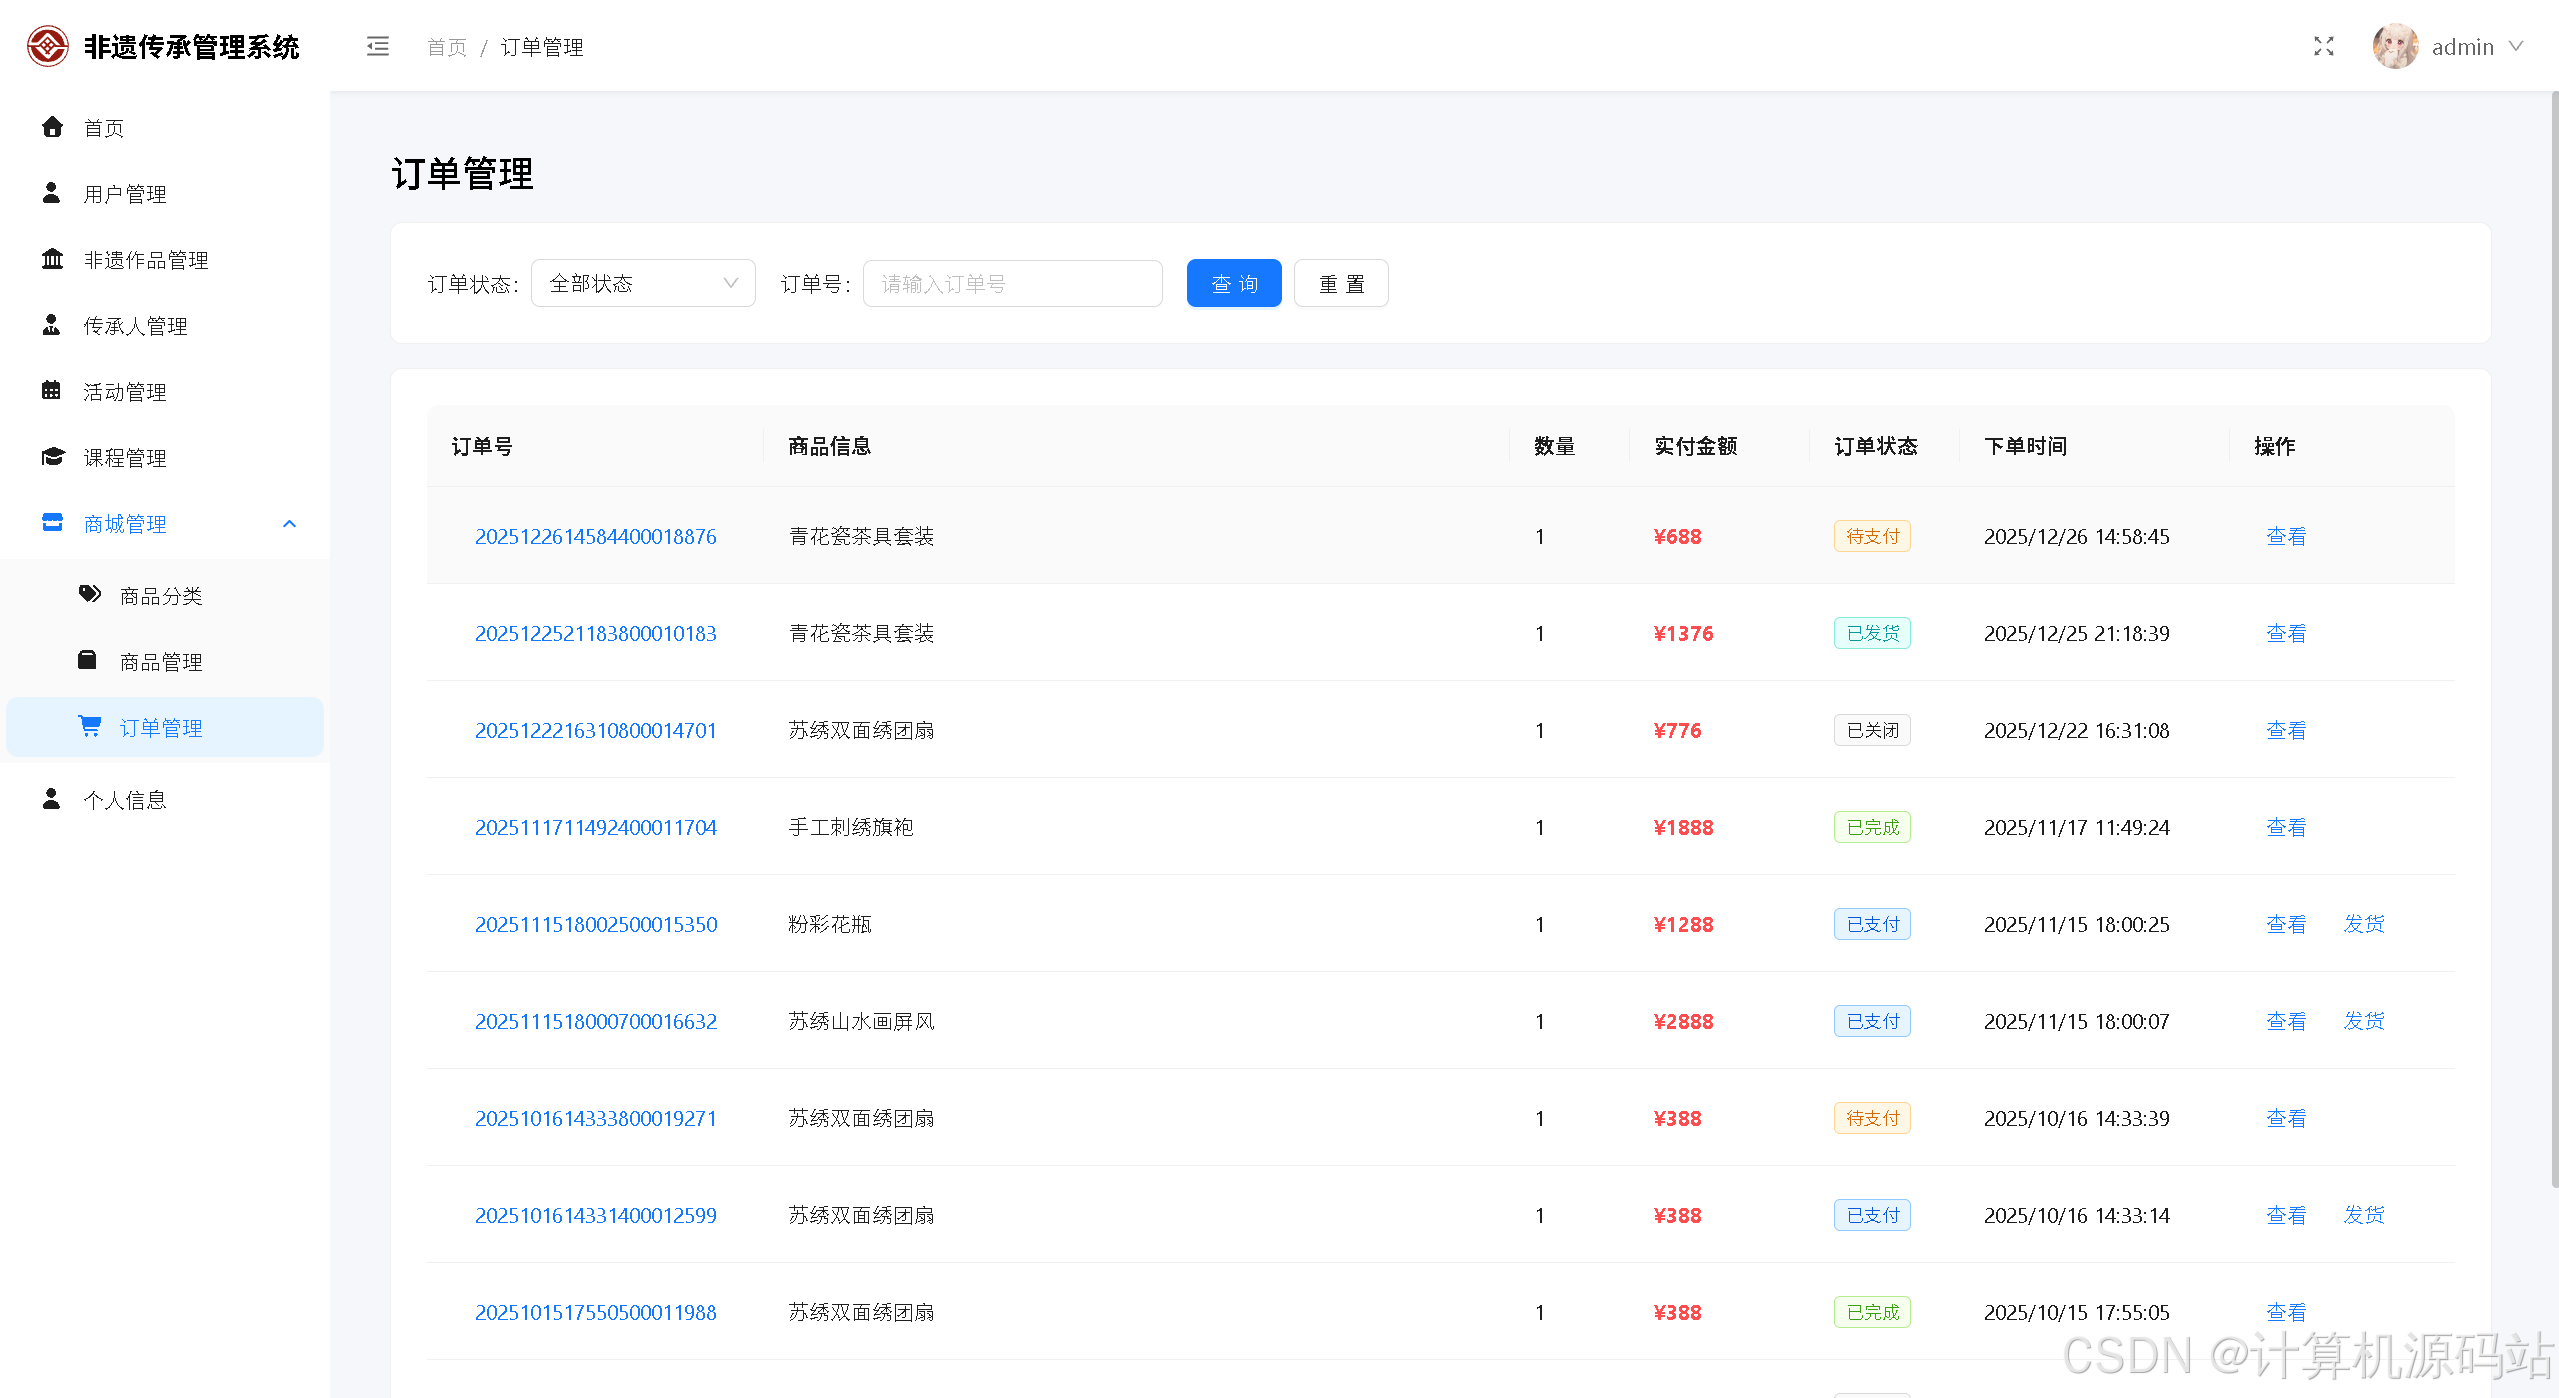The height and width of the screenshot is (1398, 2559).
Task: Click the 活动管理 calendar icon
Action: (52, 391)
